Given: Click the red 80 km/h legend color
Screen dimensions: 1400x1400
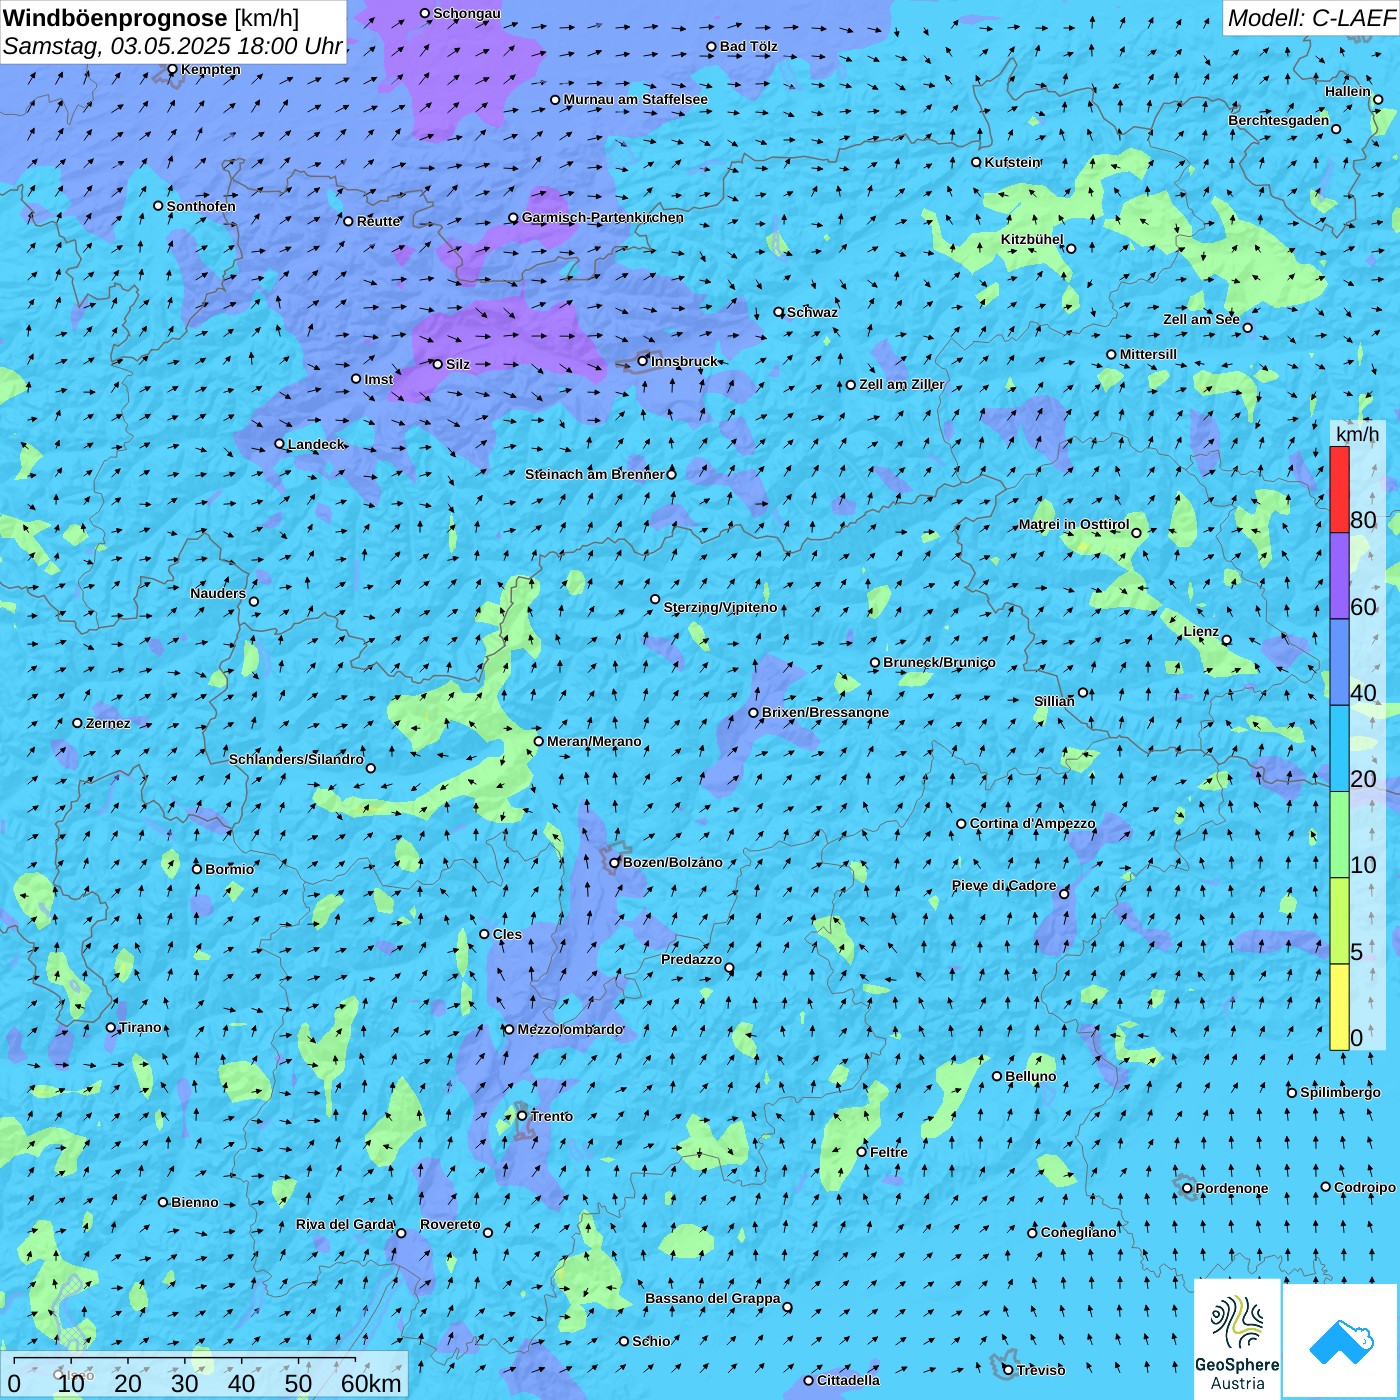Looking at the screenshot, I should point(1339,489).
